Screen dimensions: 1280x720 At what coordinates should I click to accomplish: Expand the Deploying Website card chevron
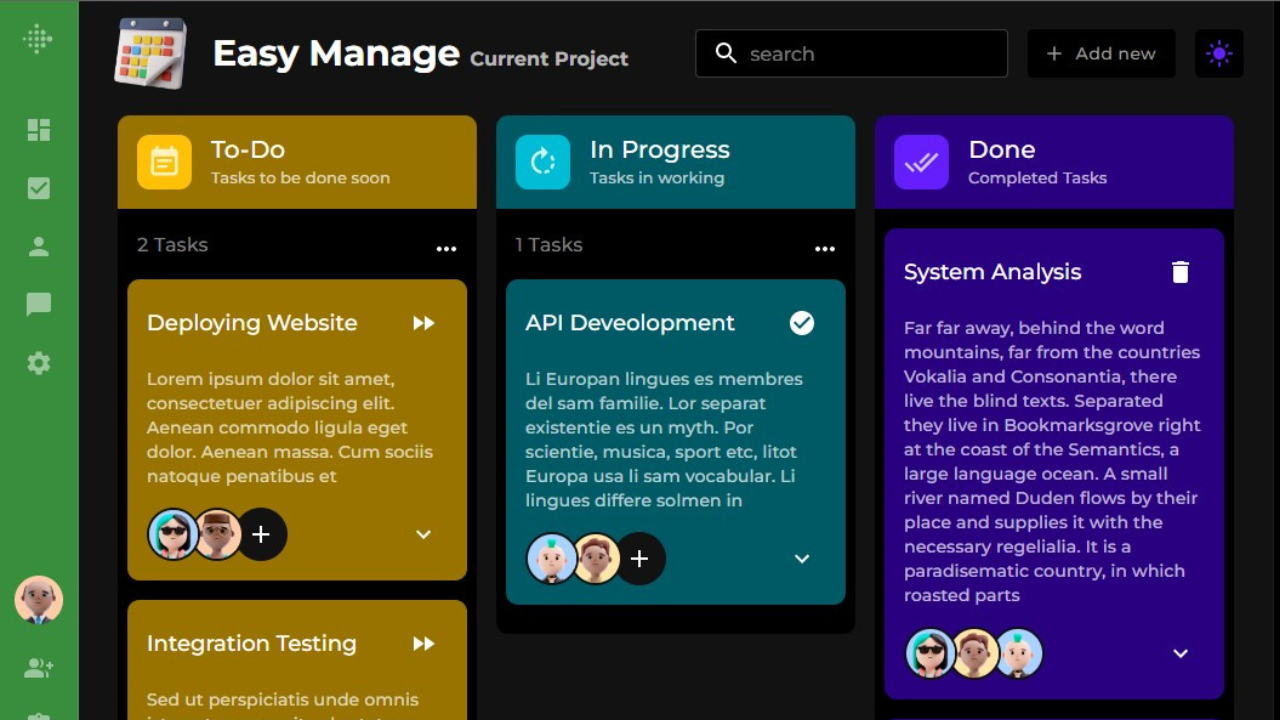424,534
